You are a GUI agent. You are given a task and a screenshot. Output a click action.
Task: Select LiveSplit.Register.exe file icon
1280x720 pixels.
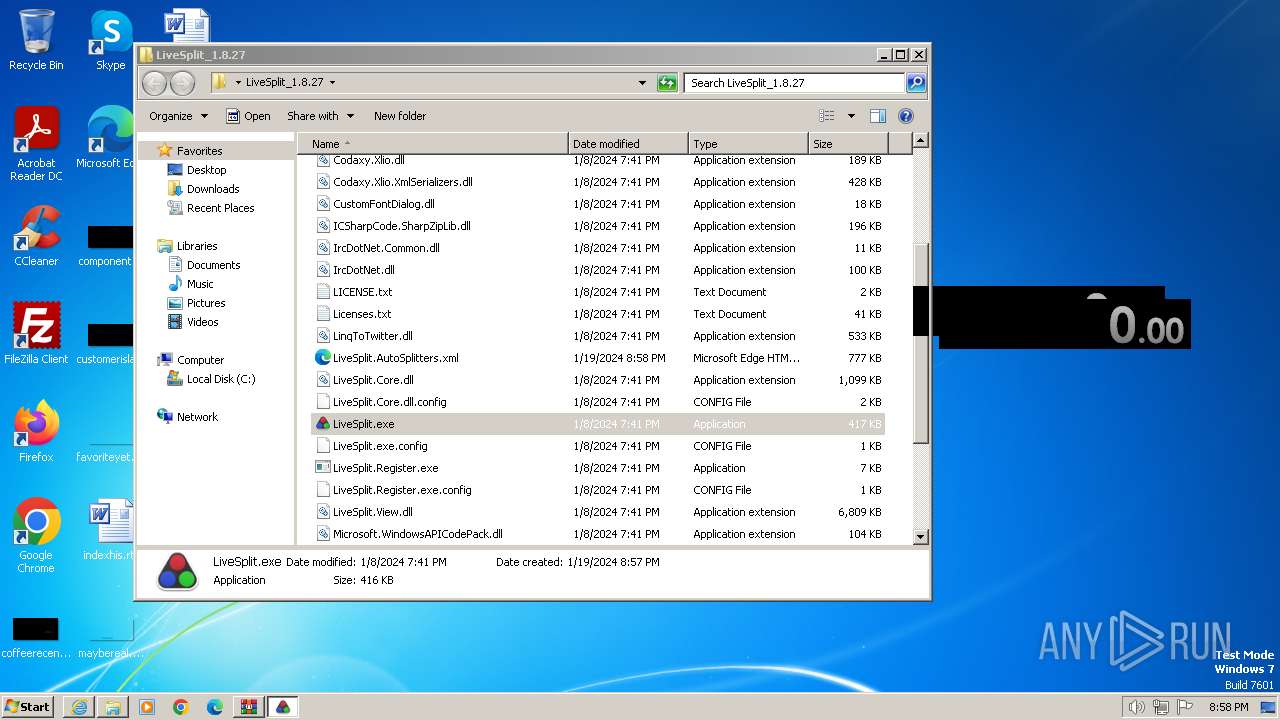(323, 468)
